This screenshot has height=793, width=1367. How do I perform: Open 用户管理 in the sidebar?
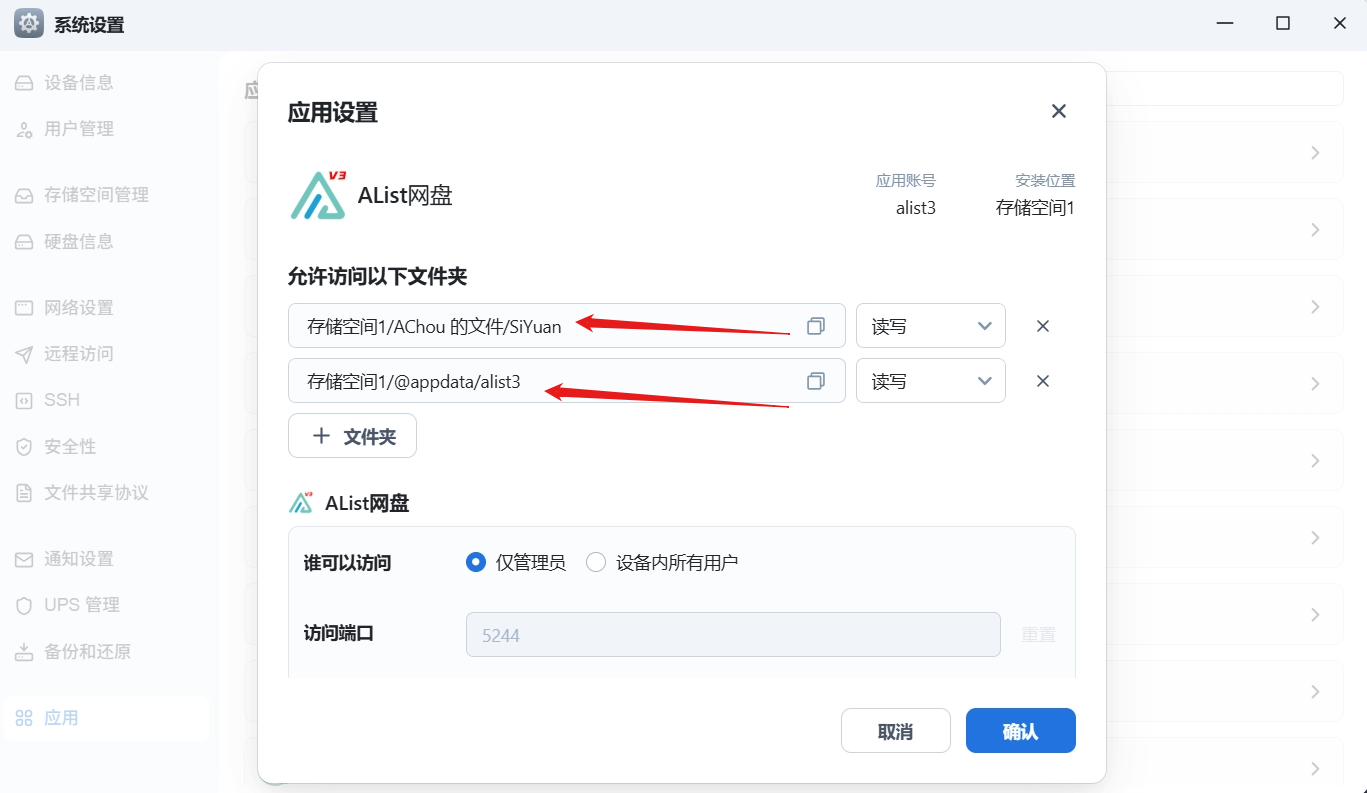tap(79, 129)
